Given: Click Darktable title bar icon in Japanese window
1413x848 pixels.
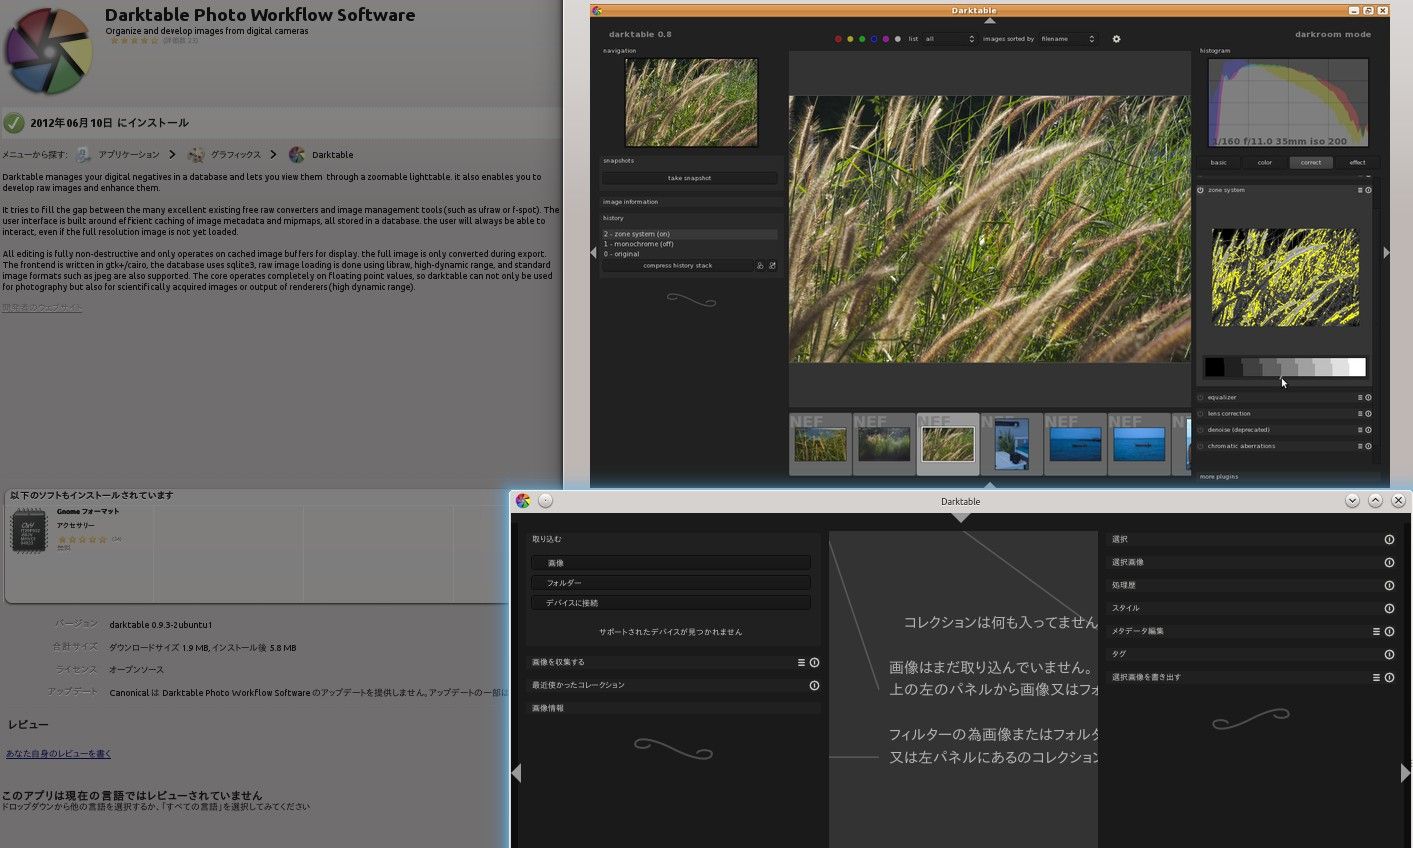Looking at the screenshot, I should (522, 501).
